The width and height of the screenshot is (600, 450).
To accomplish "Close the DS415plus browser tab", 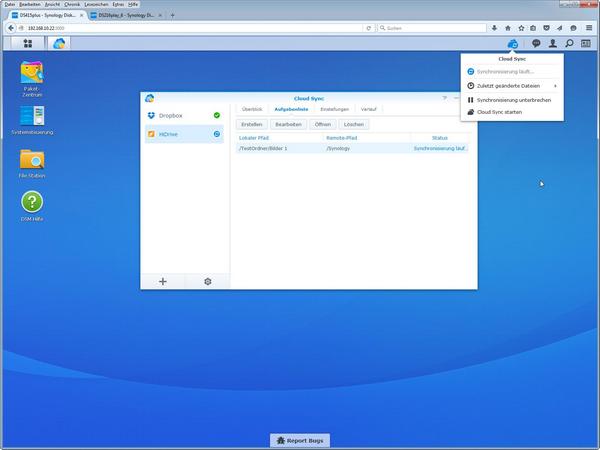I will 82,15.
